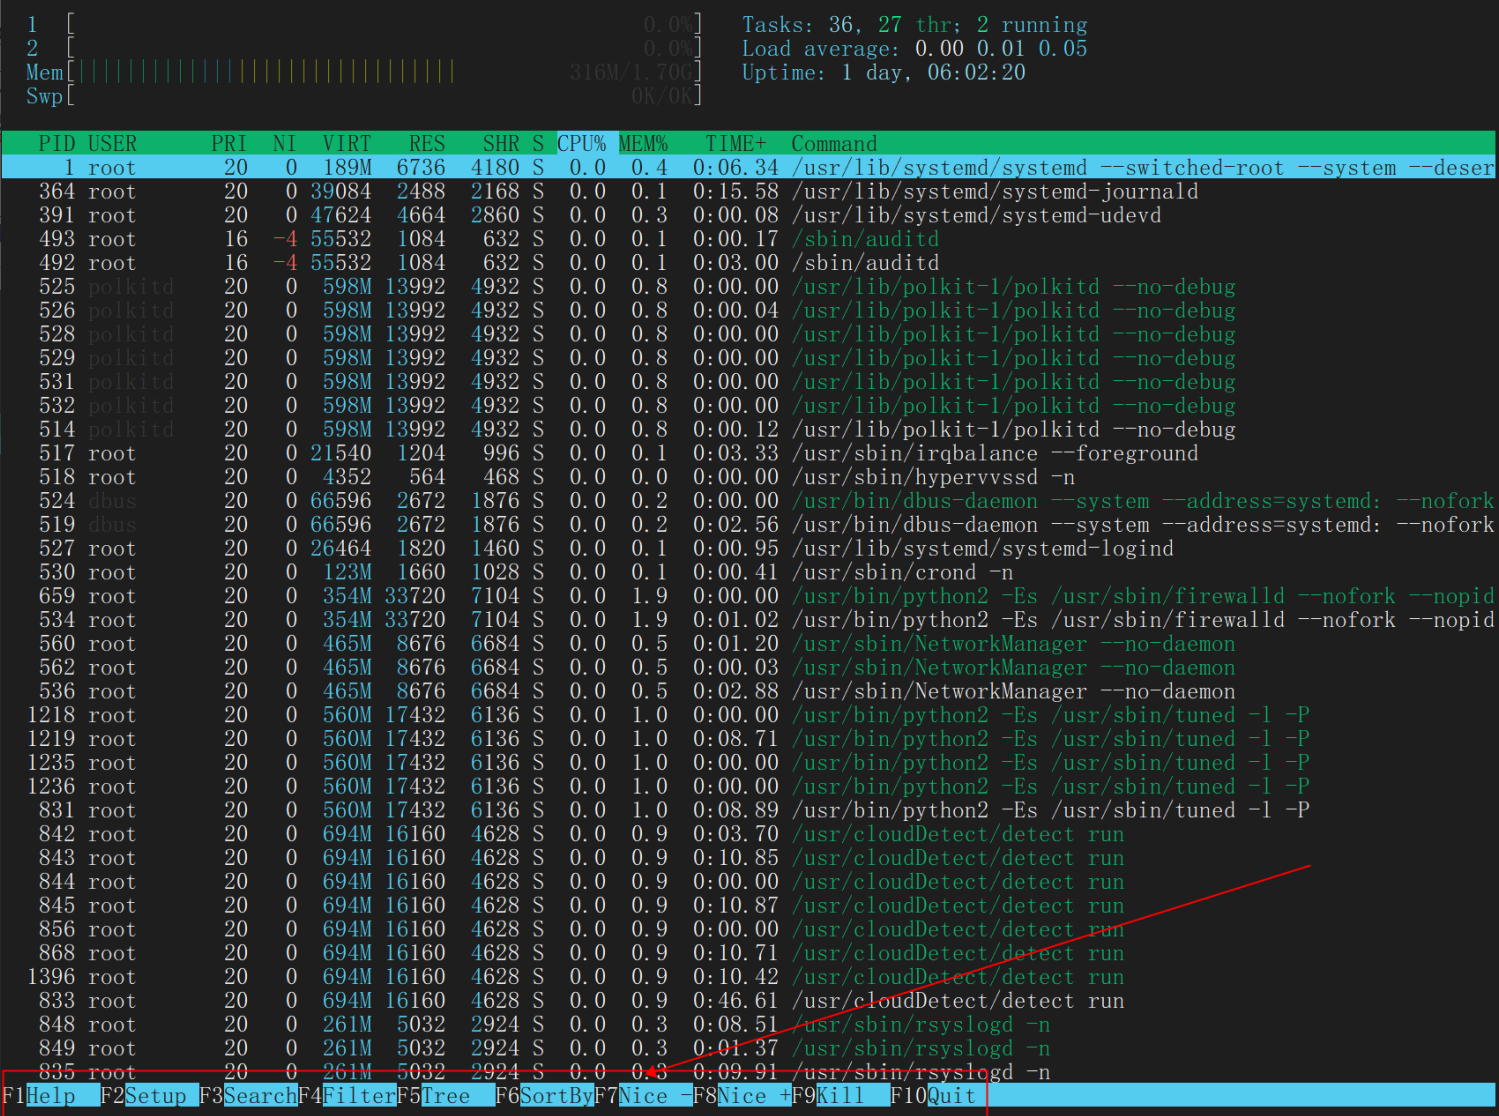The height and width of the screenshot is (1116, 1499).
Task: Click the Uptime reading
Action: pyautogui.click(x=883, y=72)
